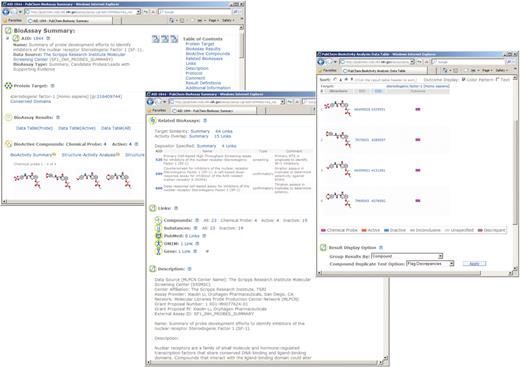
Task: Click the back button in the BioAssay Summary window
Action: click(x=6, y=12)
